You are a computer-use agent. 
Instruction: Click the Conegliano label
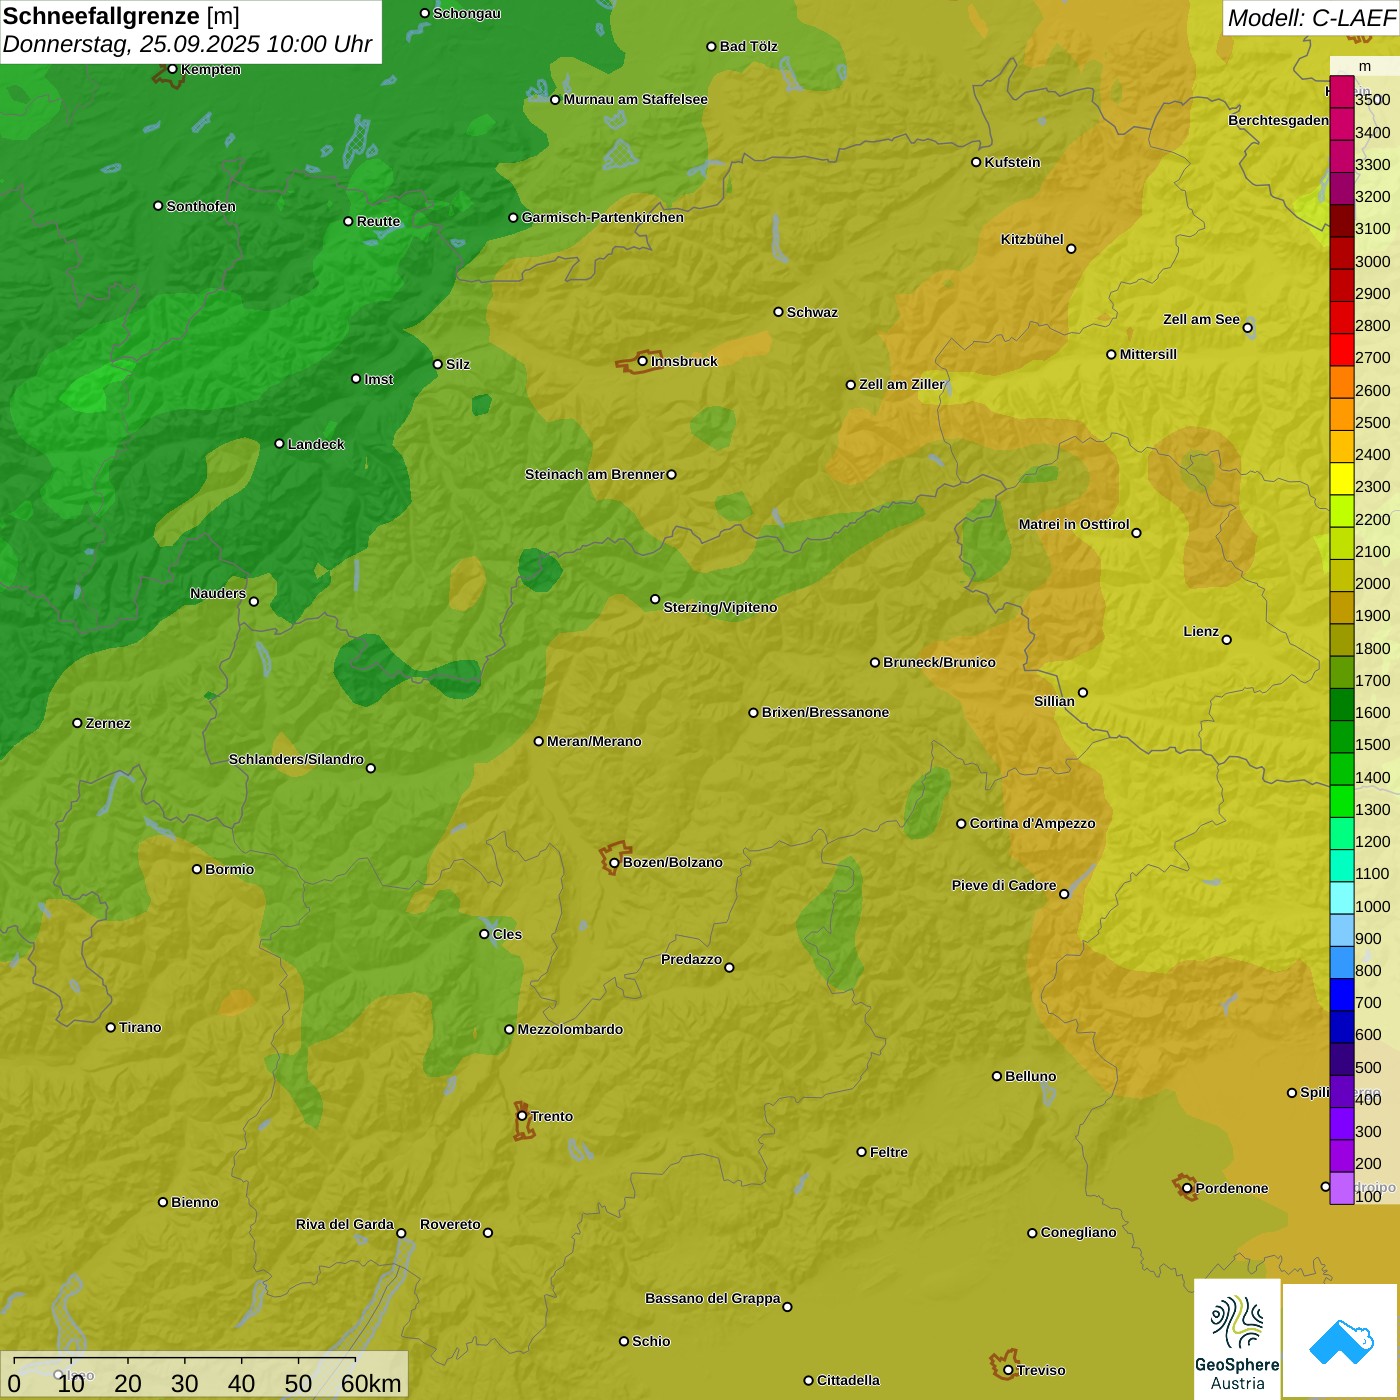pyautogui.click(x=1078, y=1232)
